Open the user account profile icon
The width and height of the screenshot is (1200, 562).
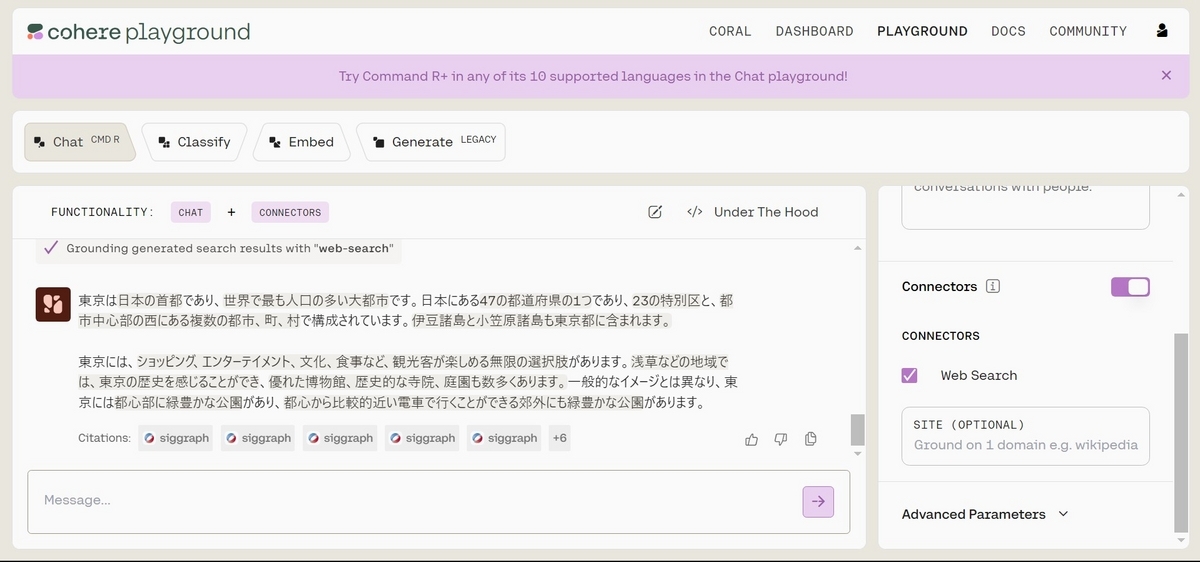pos(1161,31)
